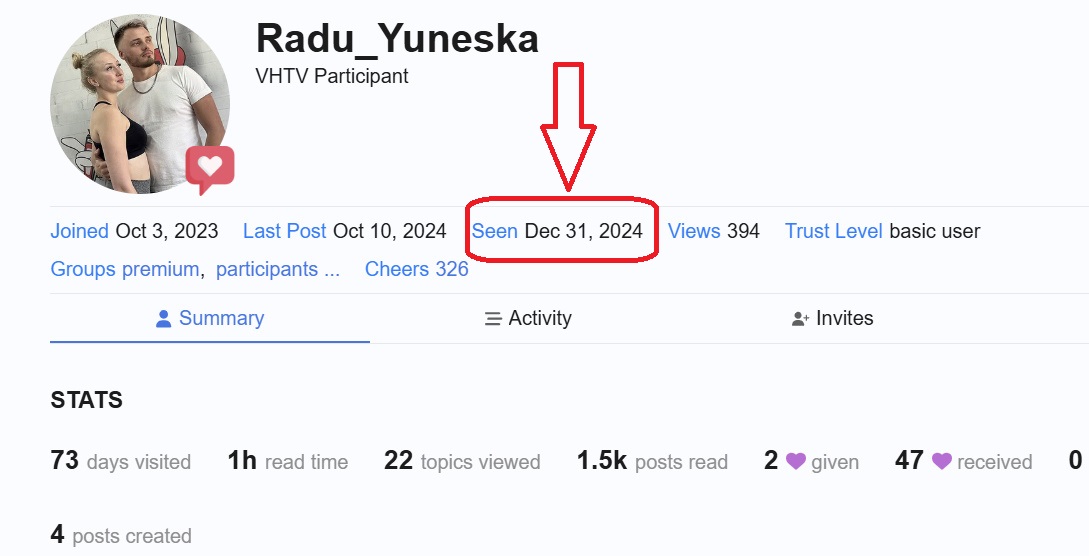Click the Invites add-person icon
Image resolution: width=1089 pixels, height=556 pixels.
click(800, 319)
